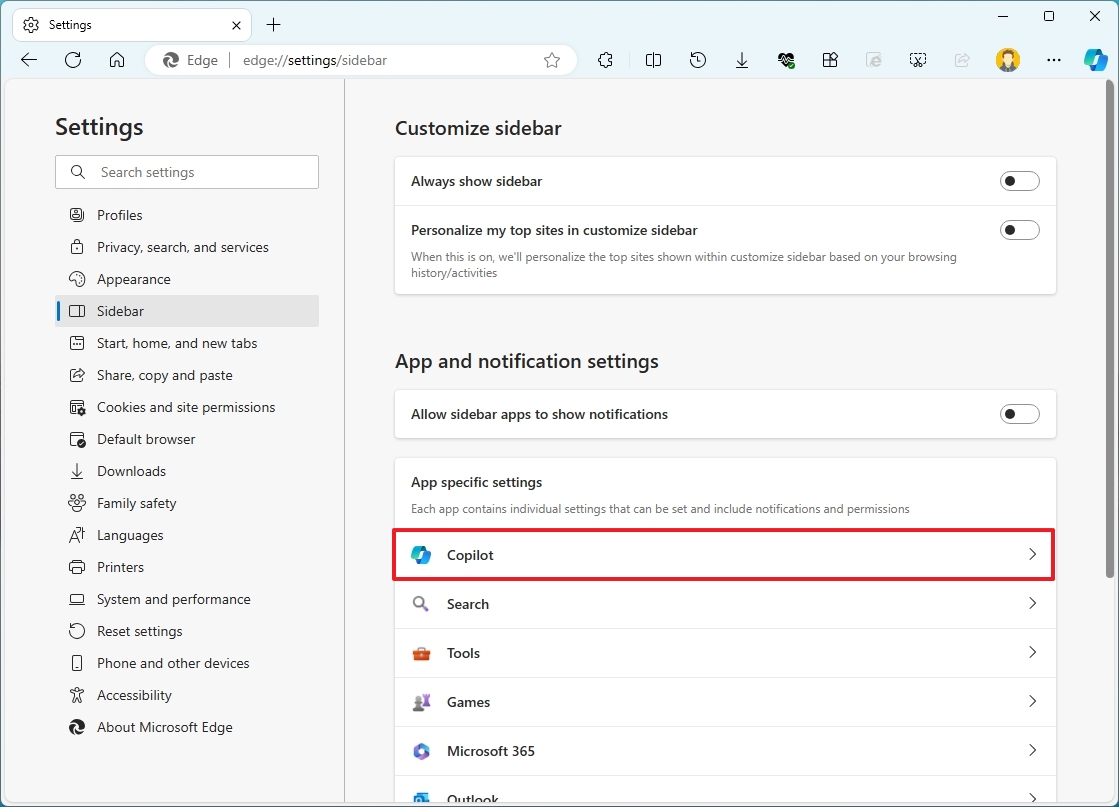
Task: Open the Settings and more ellipsis menu
Action: pyautogui.click(x=1053, y=60)
